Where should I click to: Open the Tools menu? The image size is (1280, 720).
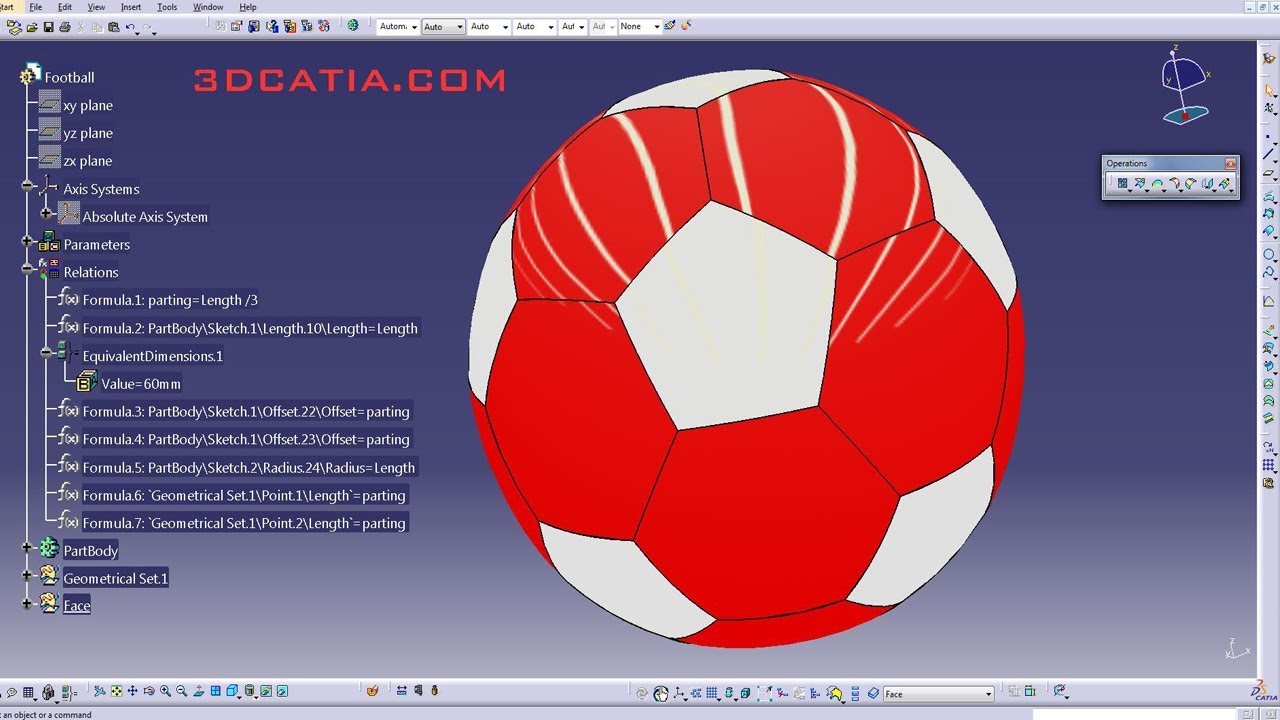coord(167,7)
